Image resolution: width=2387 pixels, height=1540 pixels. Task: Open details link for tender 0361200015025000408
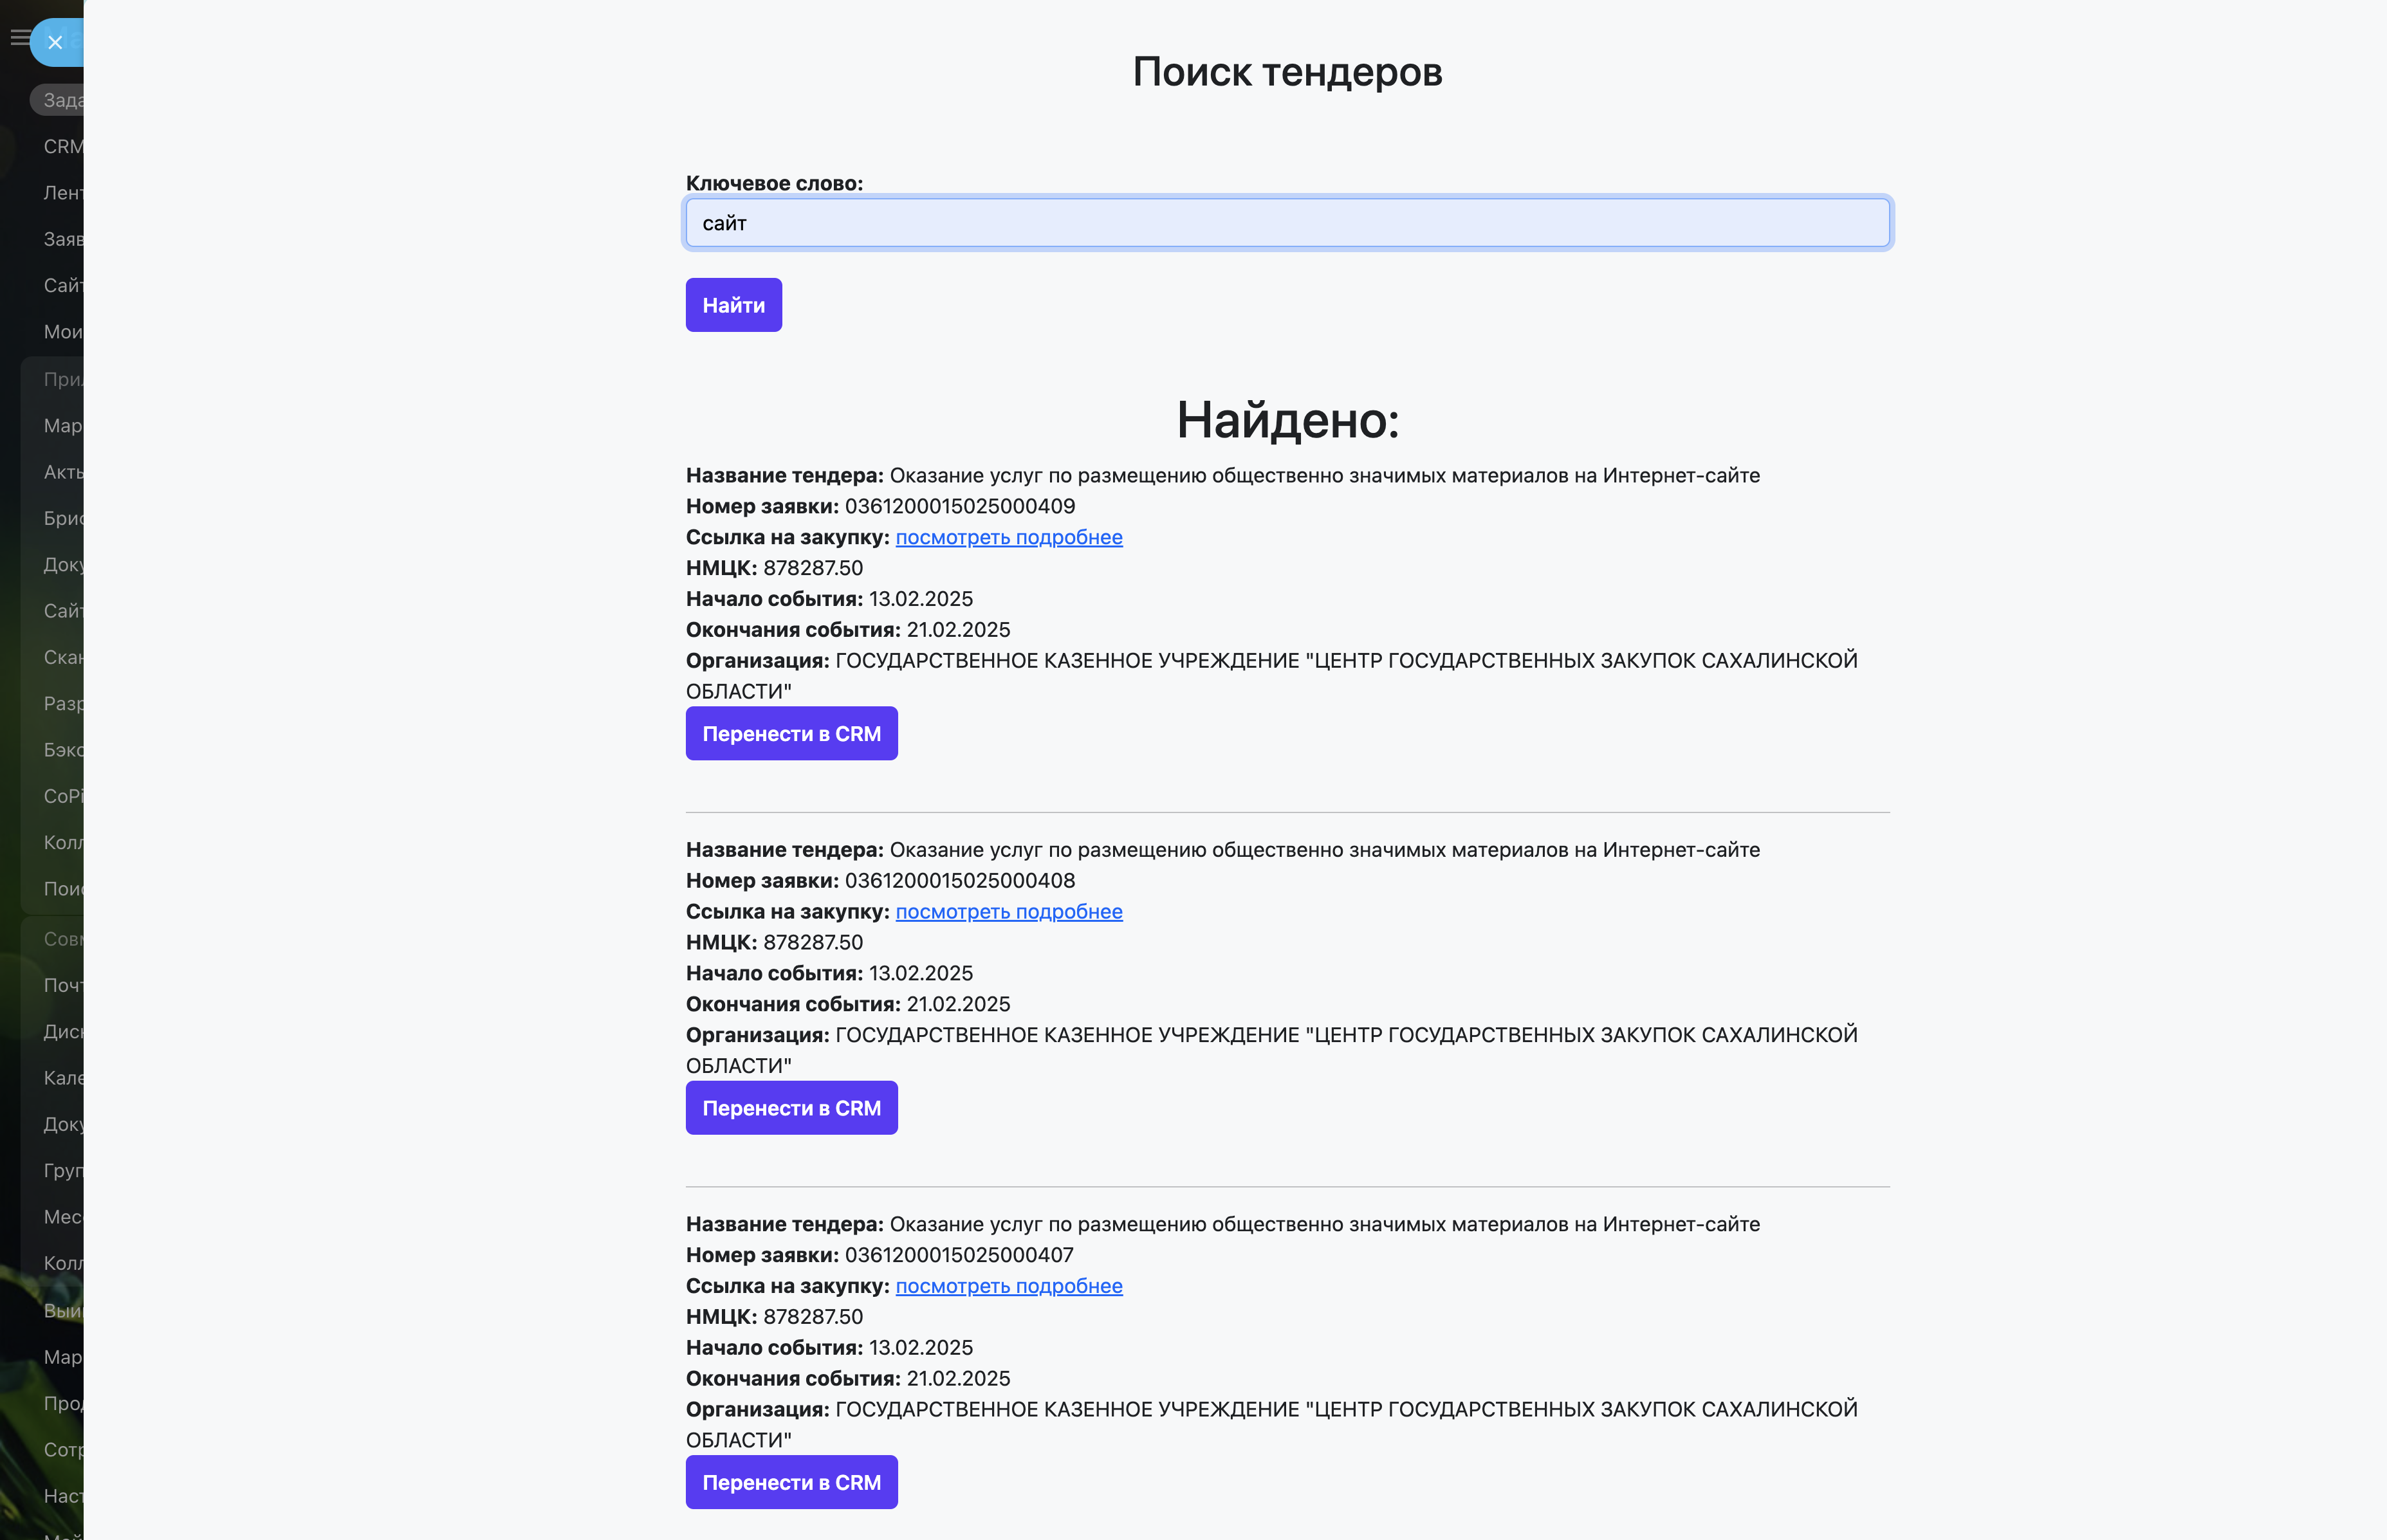(x=1008, y=911)
